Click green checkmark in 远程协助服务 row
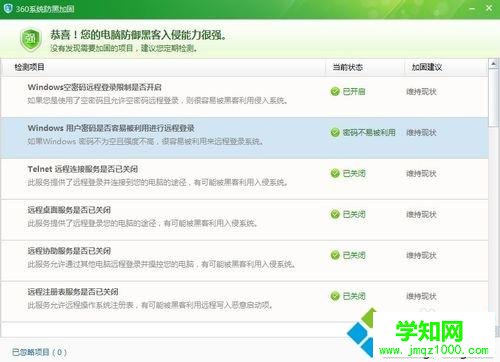500x362 pixels. pos(335,255)
